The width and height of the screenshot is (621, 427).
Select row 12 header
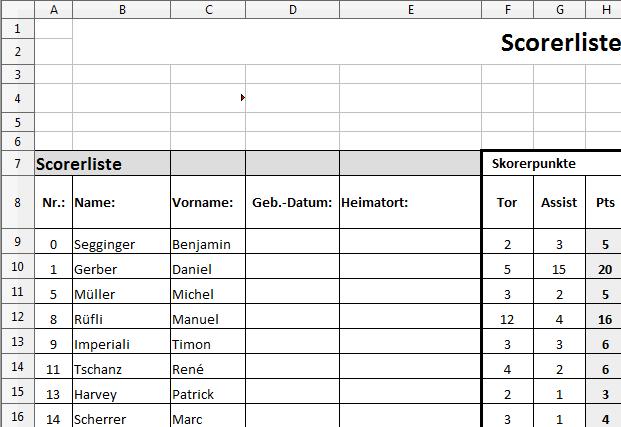click(x=17, y=319)
